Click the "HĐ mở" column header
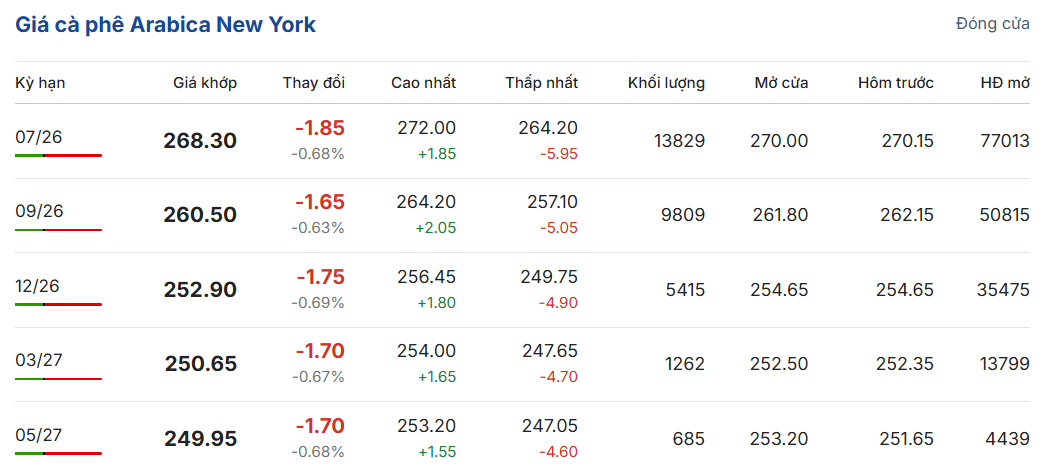The height and width of the screenshot is (473, 1043). [1005, 83]
